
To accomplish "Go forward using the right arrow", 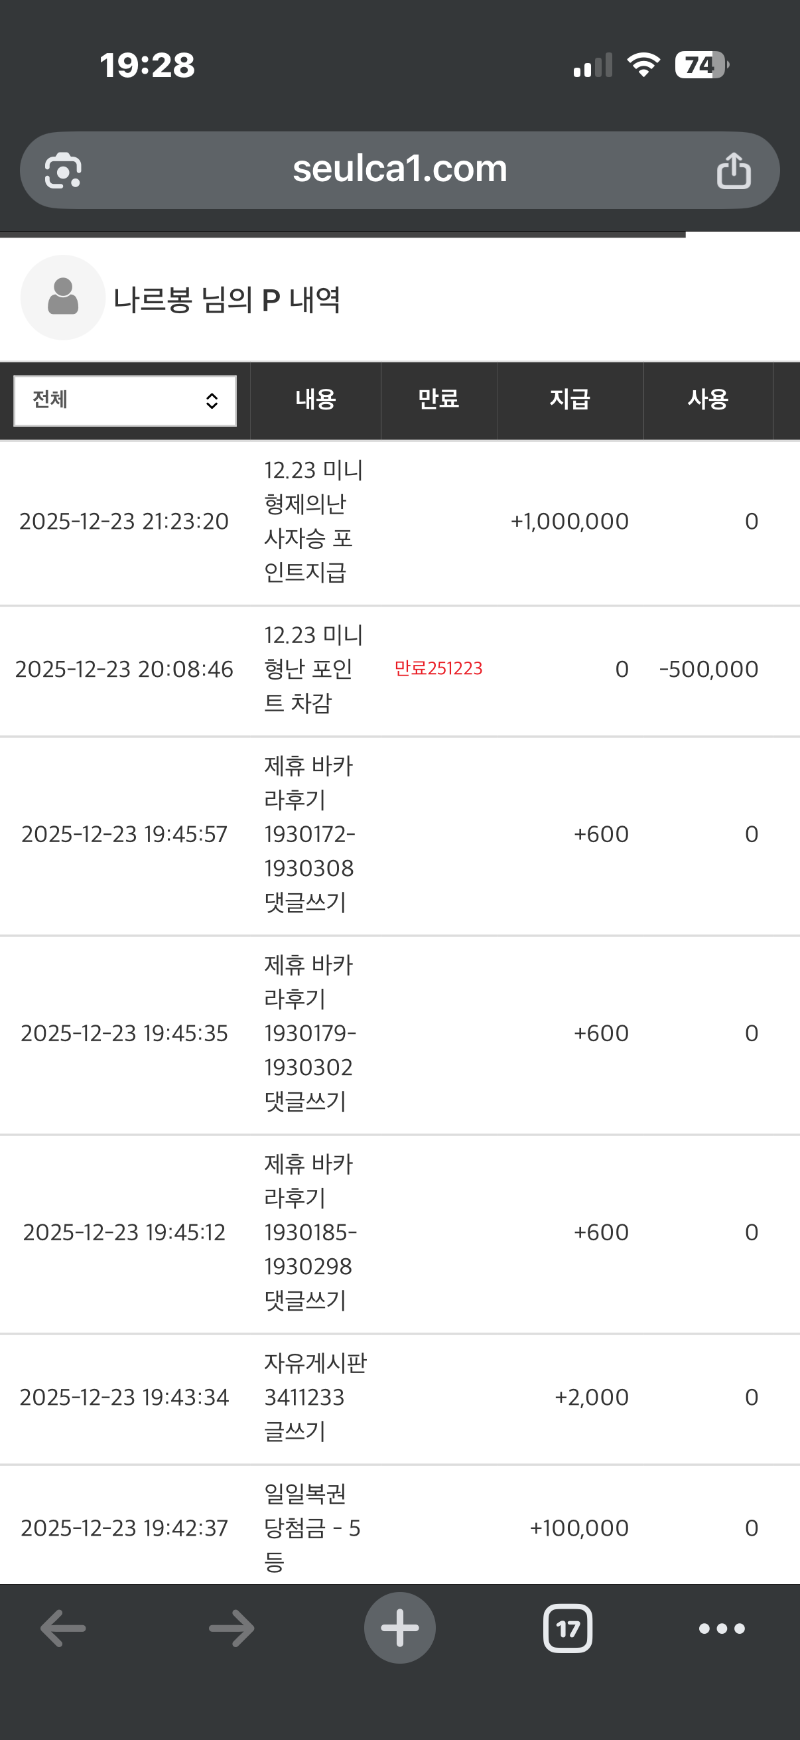I will coord(231,1628).
